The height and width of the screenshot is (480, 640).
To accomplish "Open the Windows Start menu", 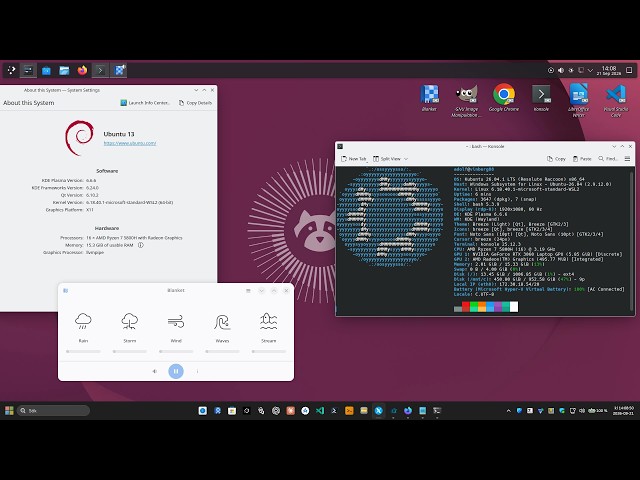I will point(9,411).
